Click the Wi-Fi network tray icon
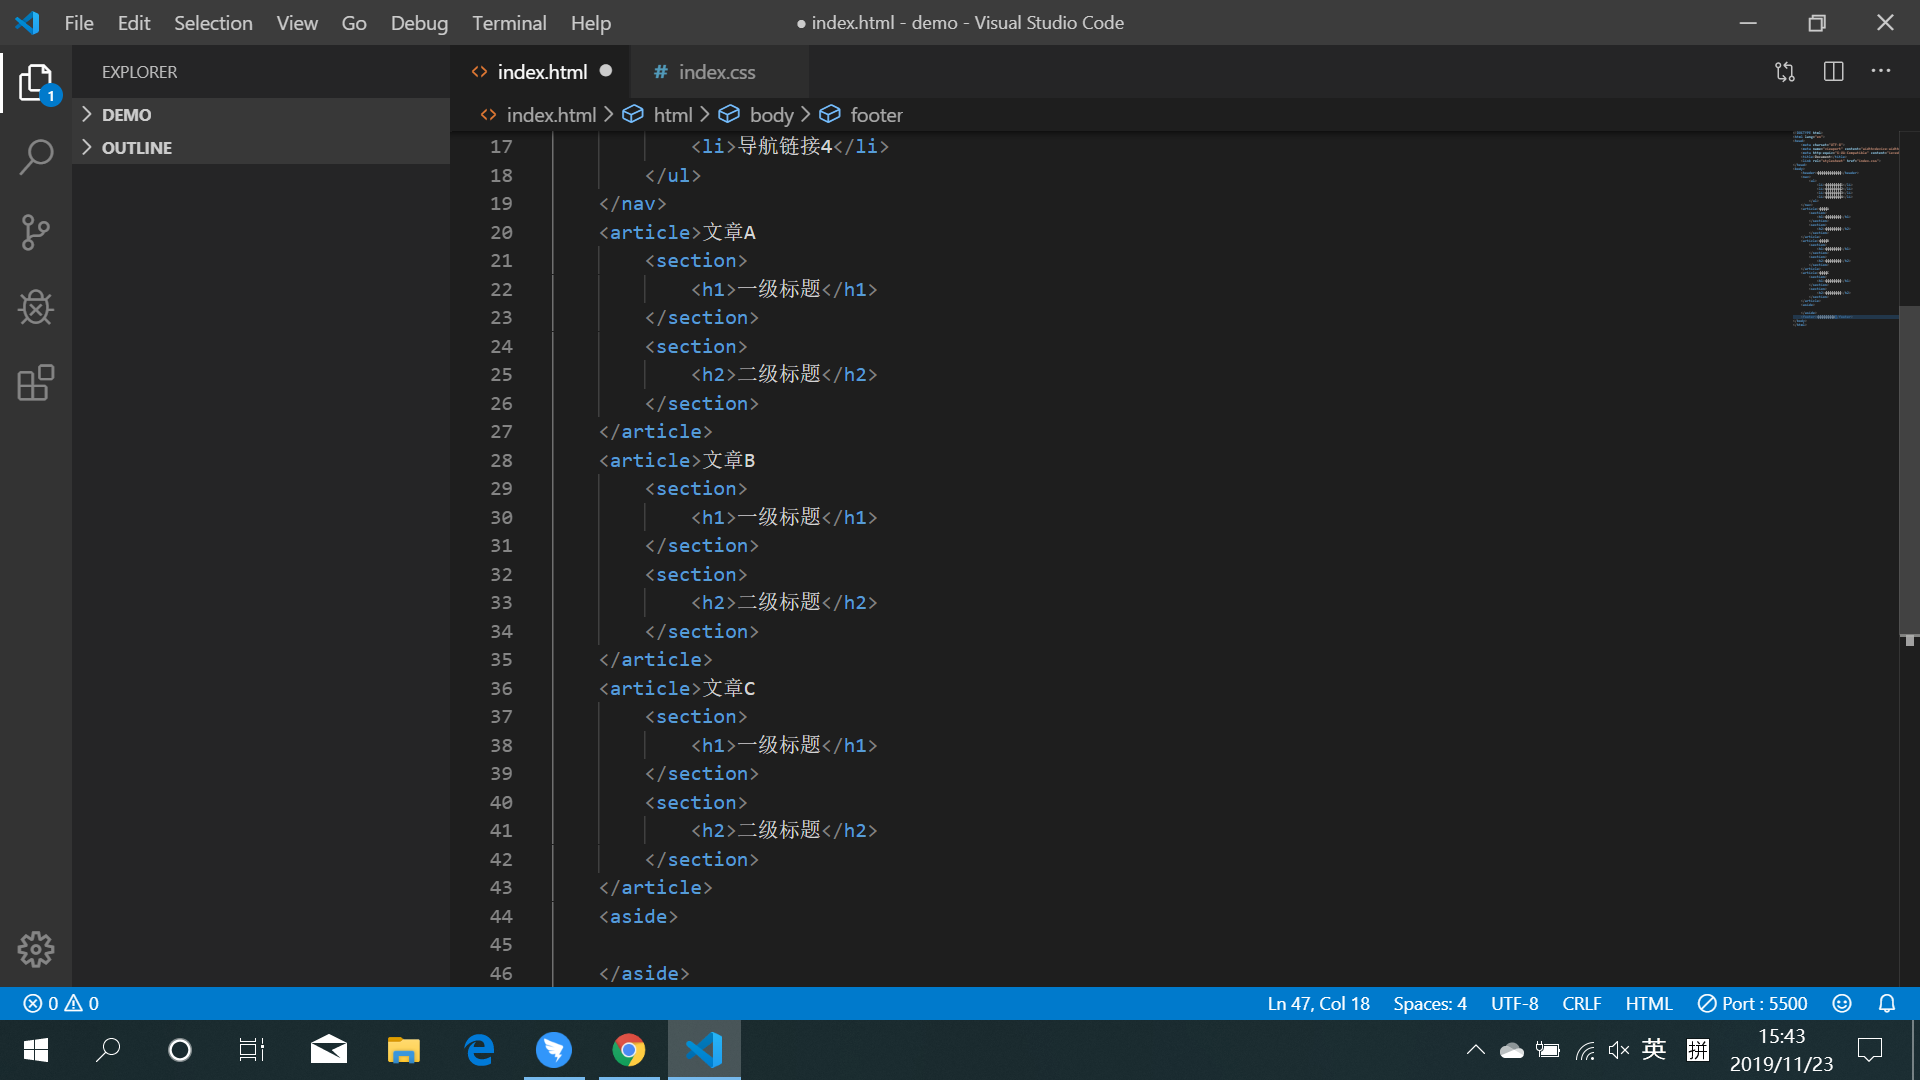Screen dimensions: 1920x1080 (1585, 1050)
